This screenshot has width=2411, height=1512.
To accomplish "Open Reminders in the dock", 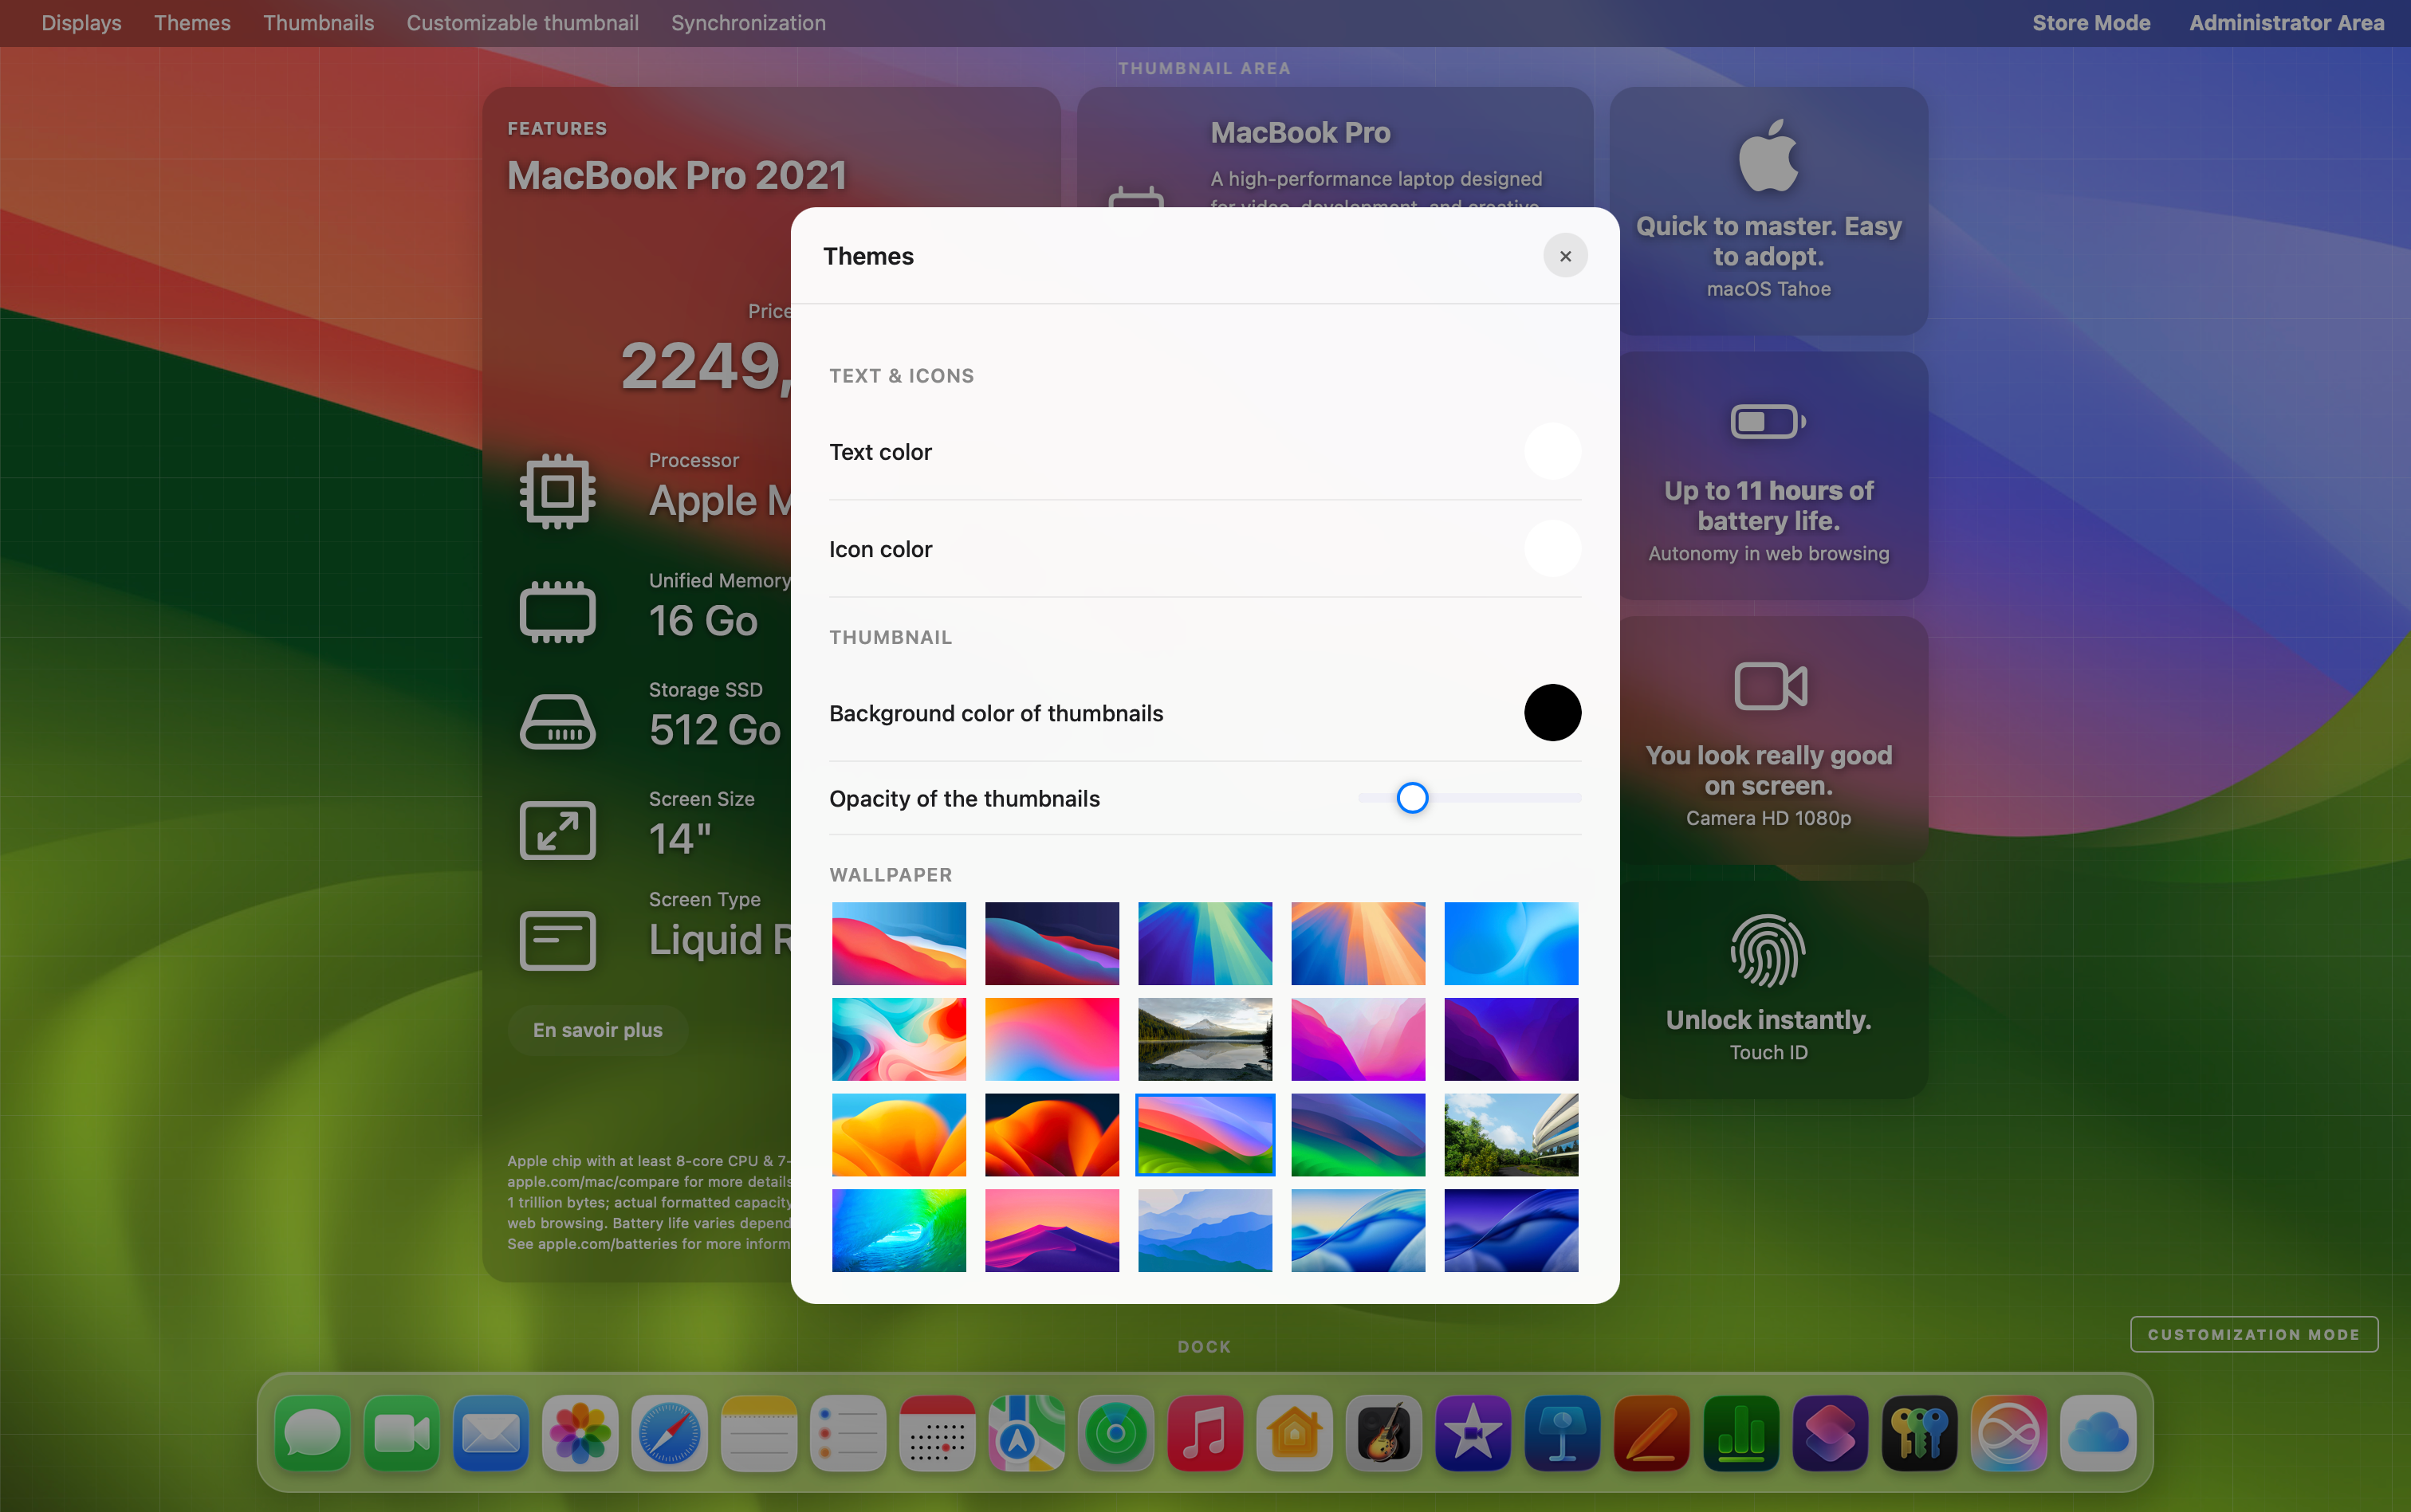I will [x=848, y=1433].
